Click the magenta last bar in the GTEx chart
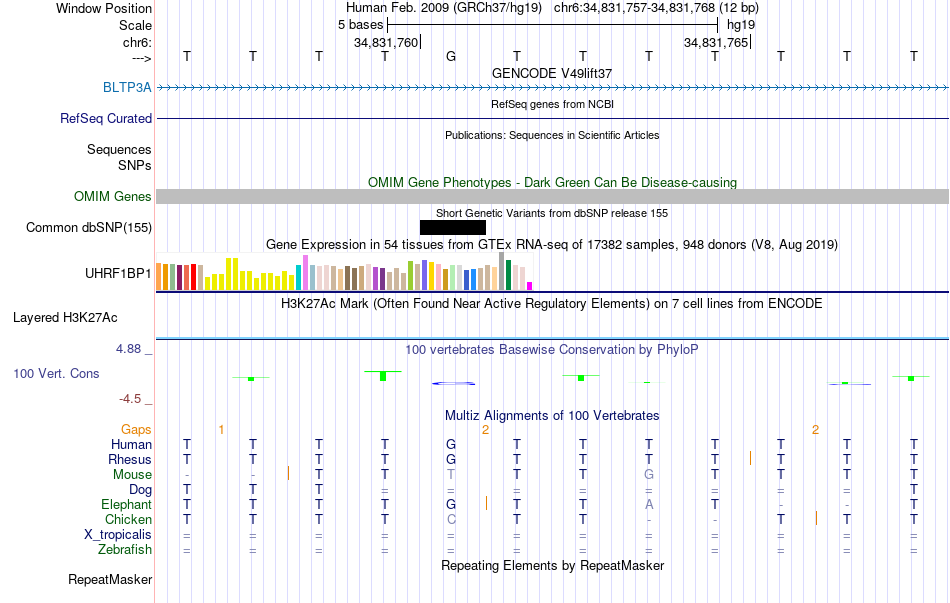Viewport: 950px width, 603px height. 530,286
